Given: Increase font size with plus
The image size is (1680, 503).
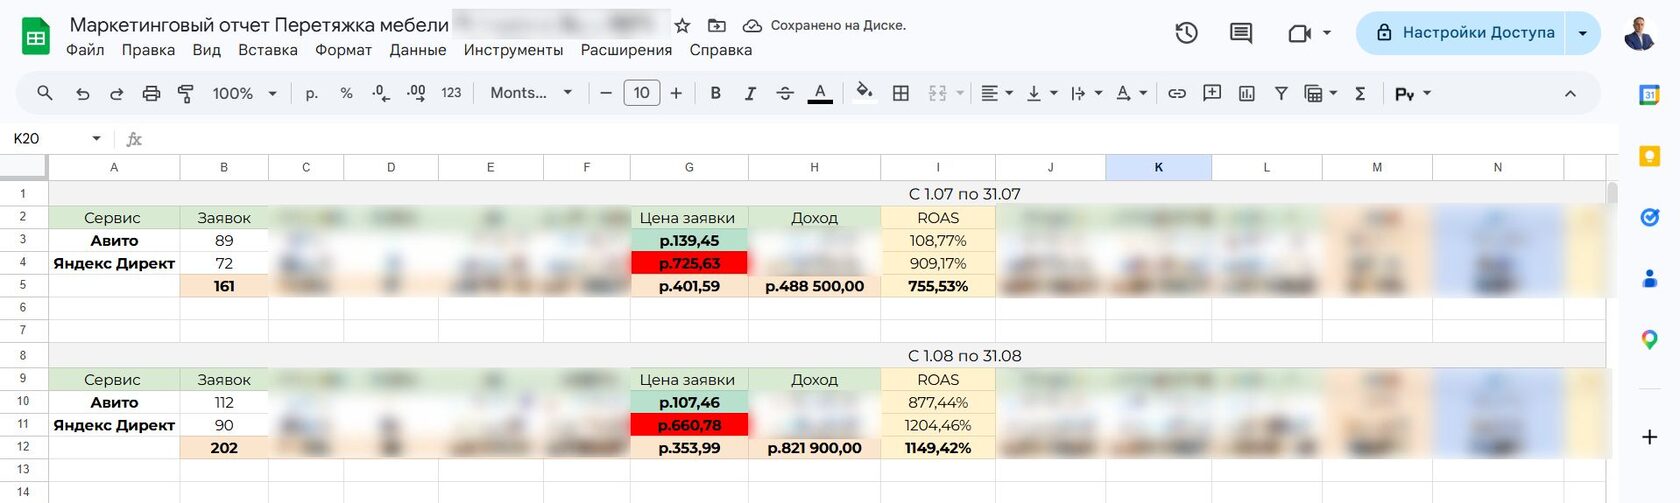Looking at the screenshot, I should pos(676,93).
